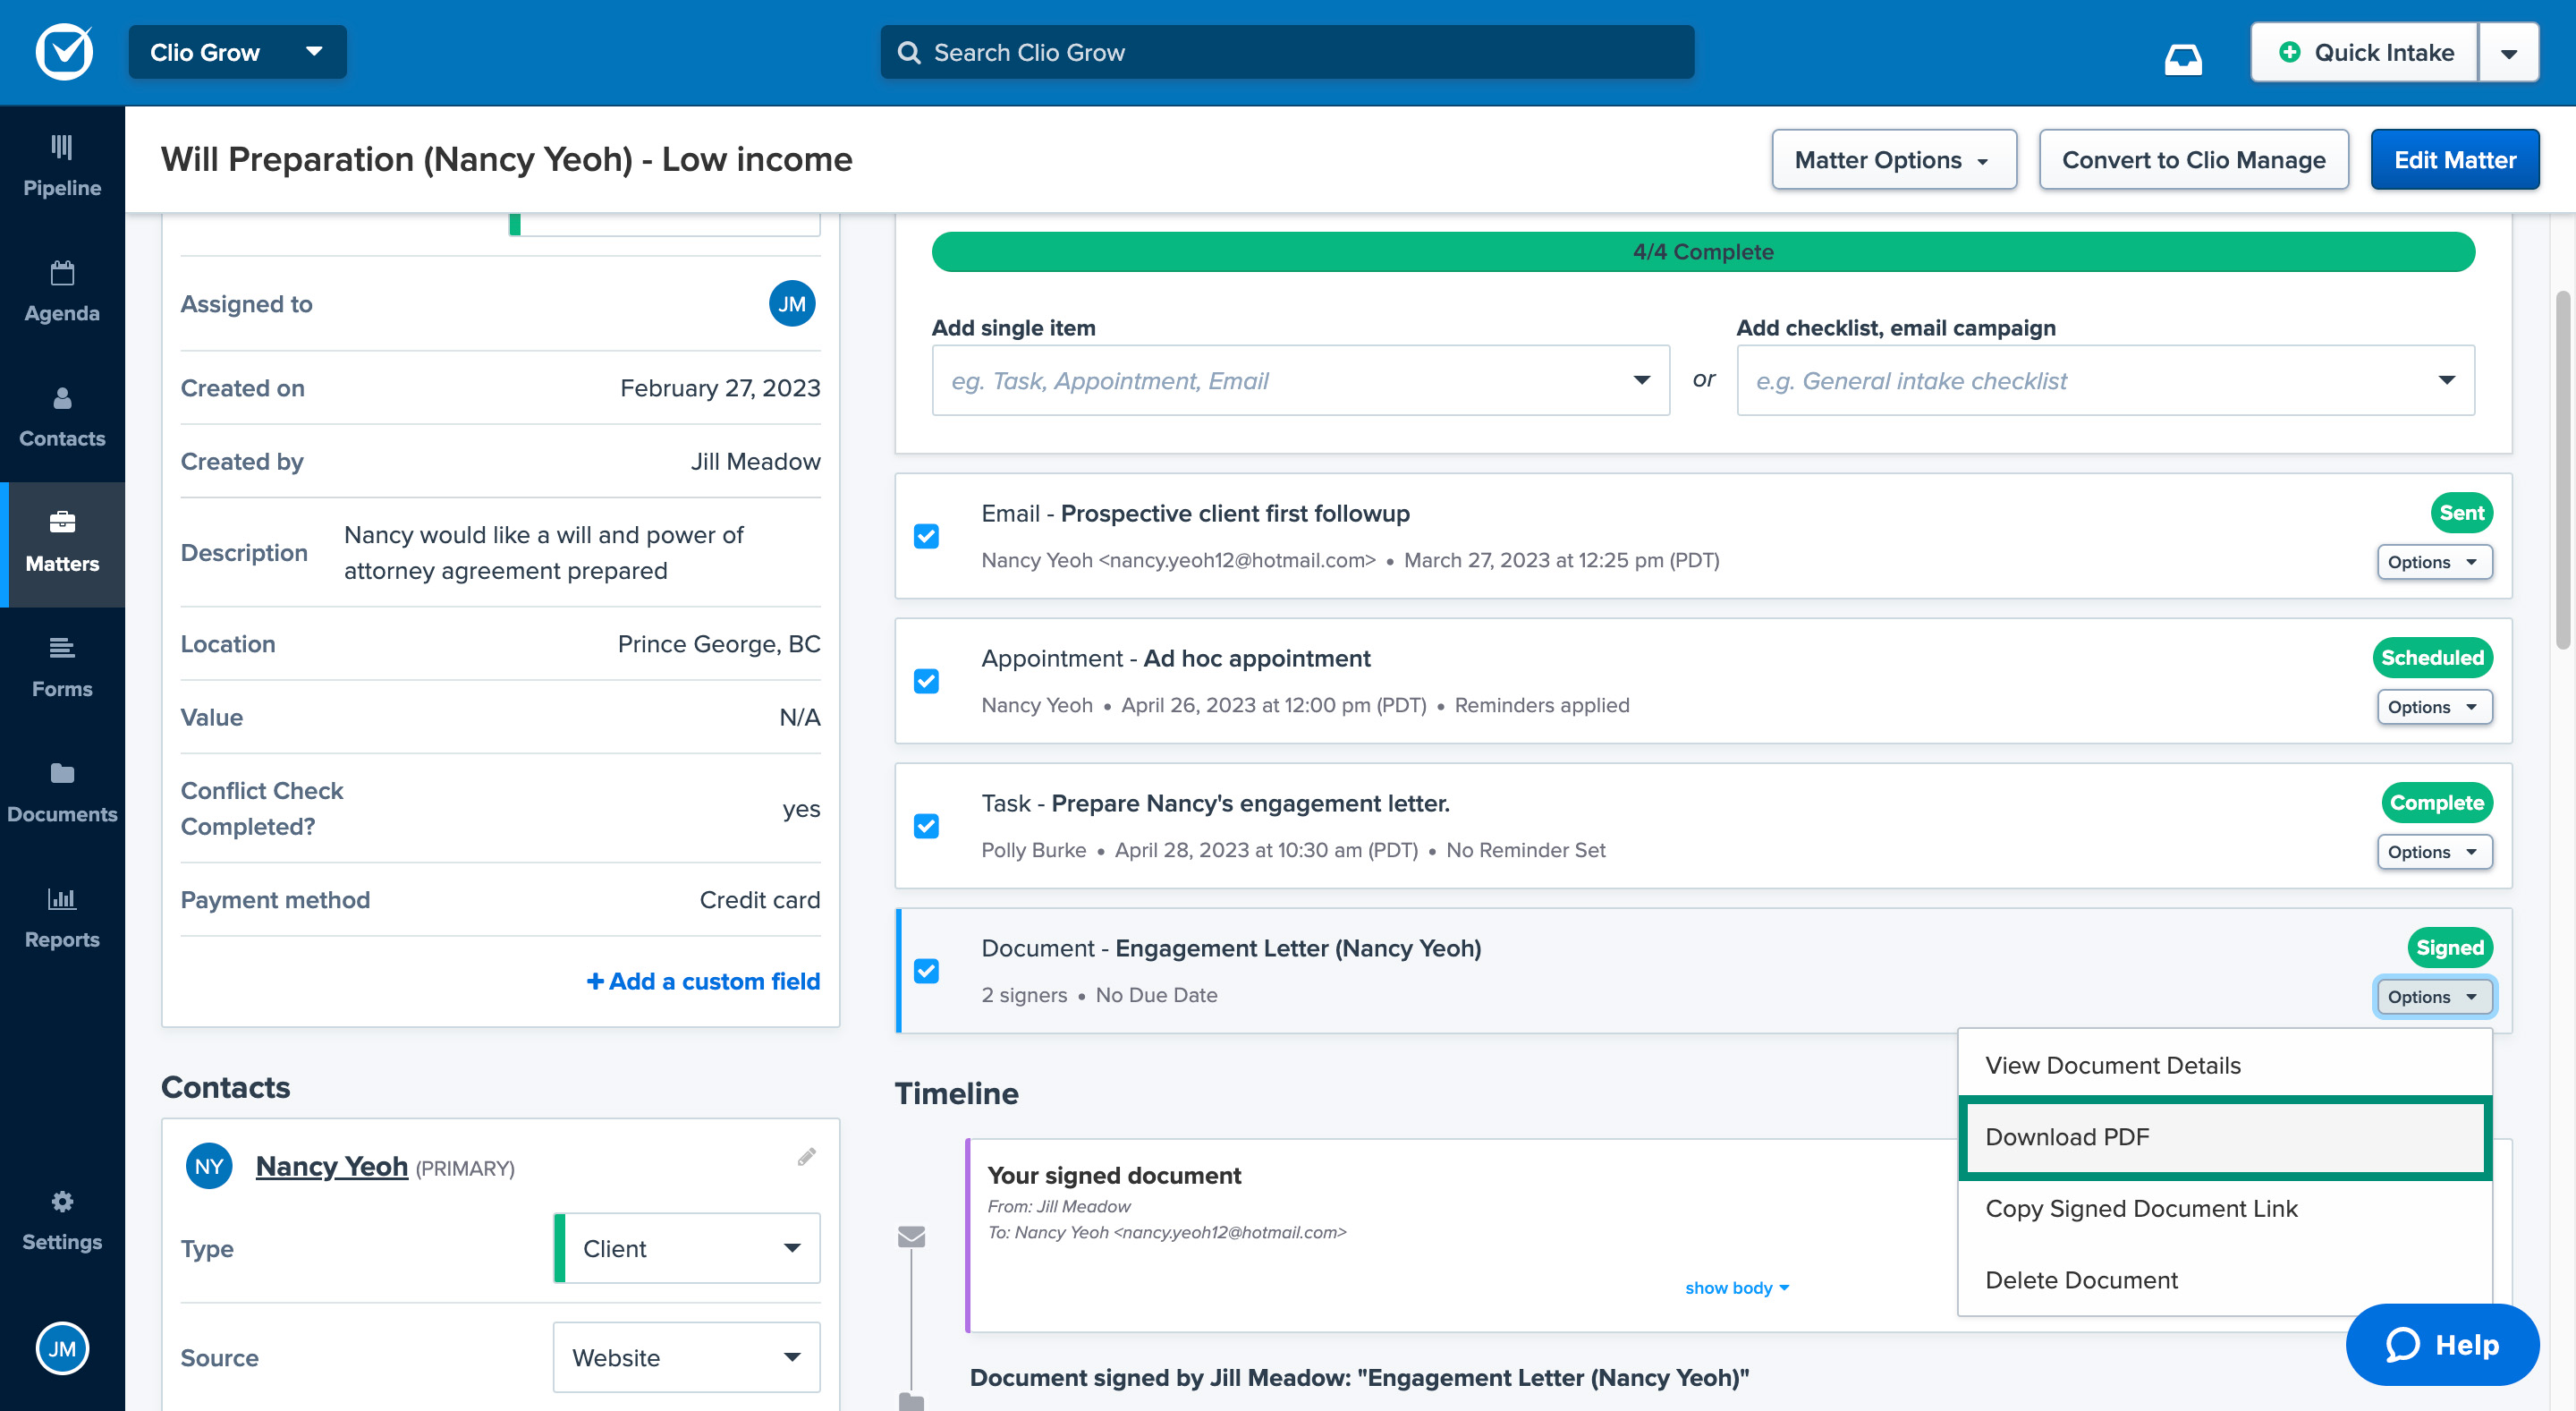Open the Forms section

(x=62, y=668)
